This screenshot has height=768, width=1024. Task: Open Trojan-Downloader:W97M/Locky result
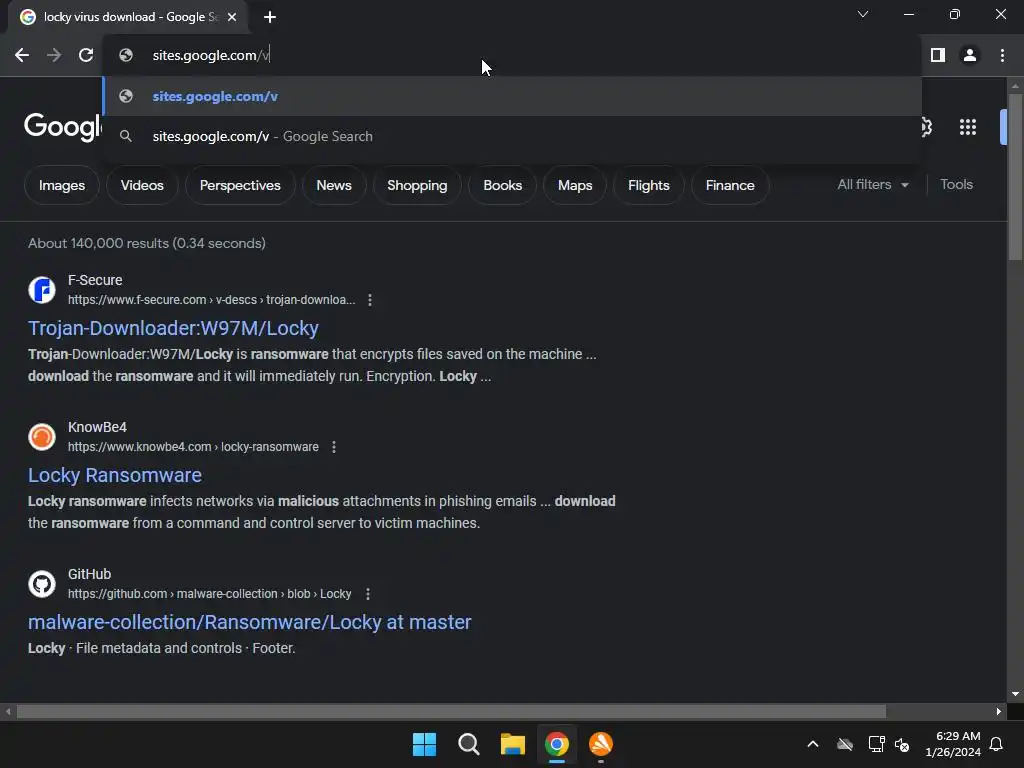tap(173, 328)
